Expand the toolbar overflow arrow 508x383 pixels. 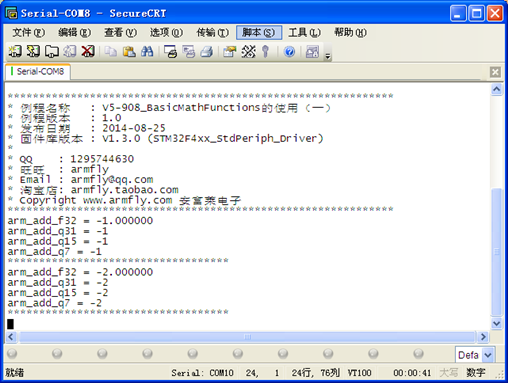point(328,56)
